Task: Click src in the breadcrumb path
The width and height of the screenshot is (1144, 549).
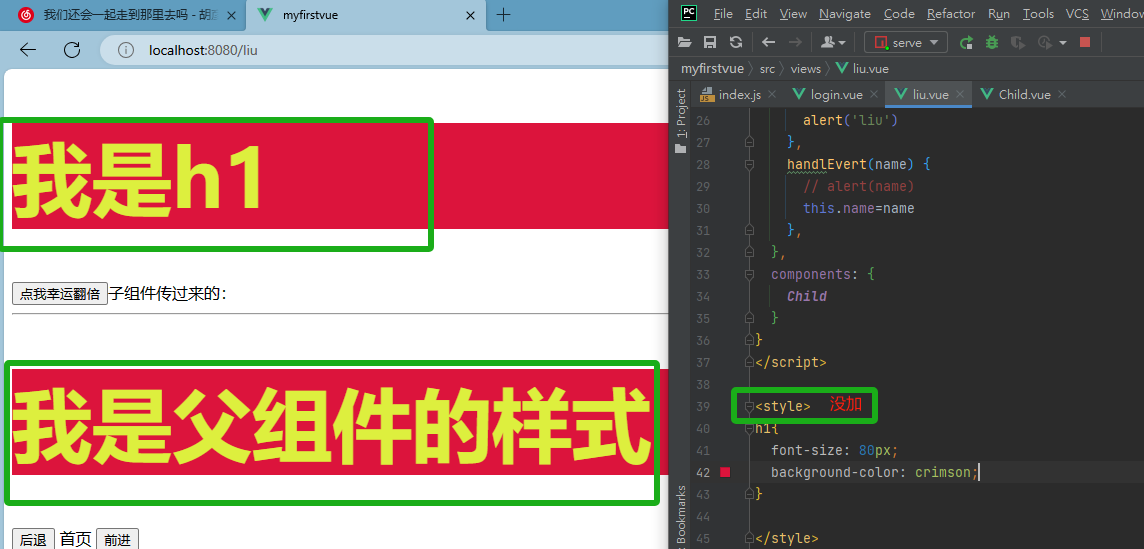Action: tap(767, 69)
